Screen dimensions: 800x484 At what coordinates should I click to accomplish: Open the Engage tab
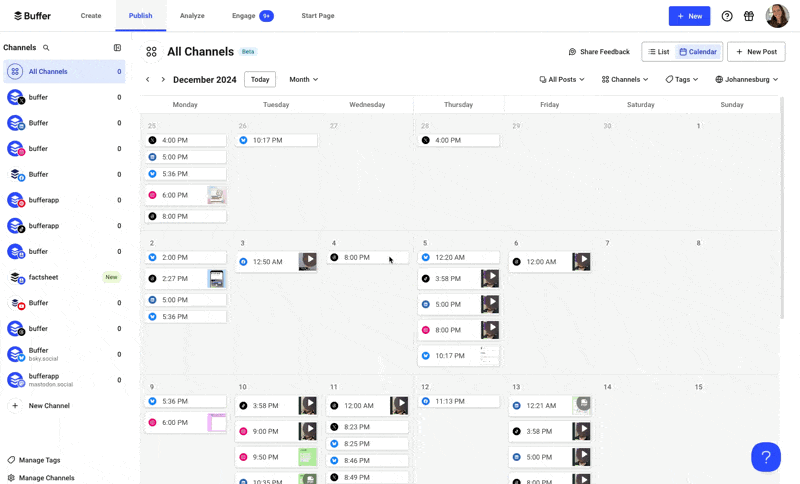pyautogui.click(x=253, y=16)
